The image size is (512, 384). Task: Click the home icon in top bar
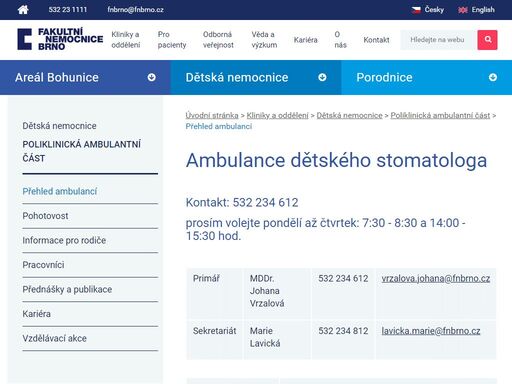(23, 10)
